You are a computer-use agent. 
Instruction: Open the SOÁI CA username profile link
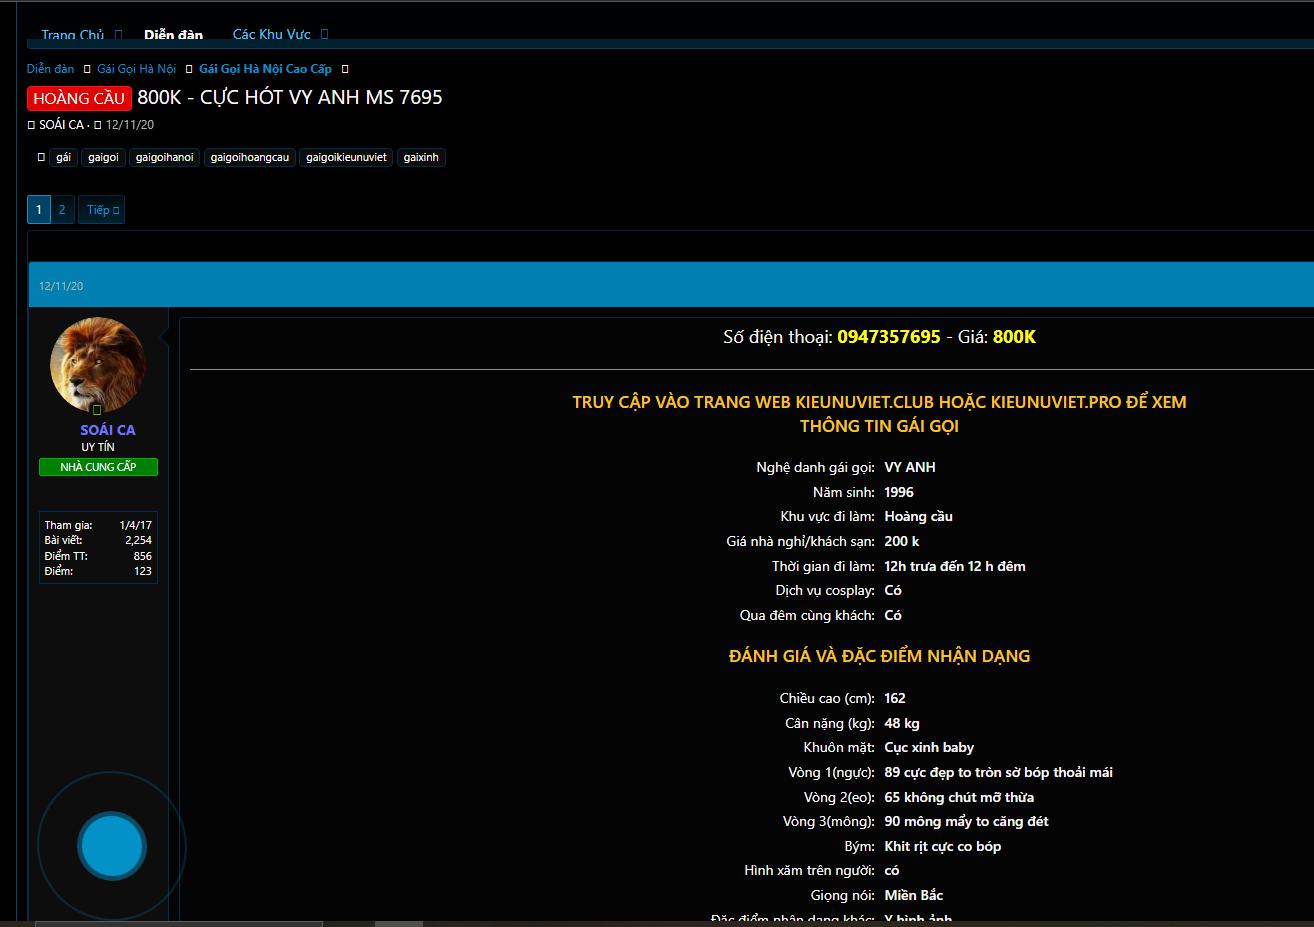point(108,430)
